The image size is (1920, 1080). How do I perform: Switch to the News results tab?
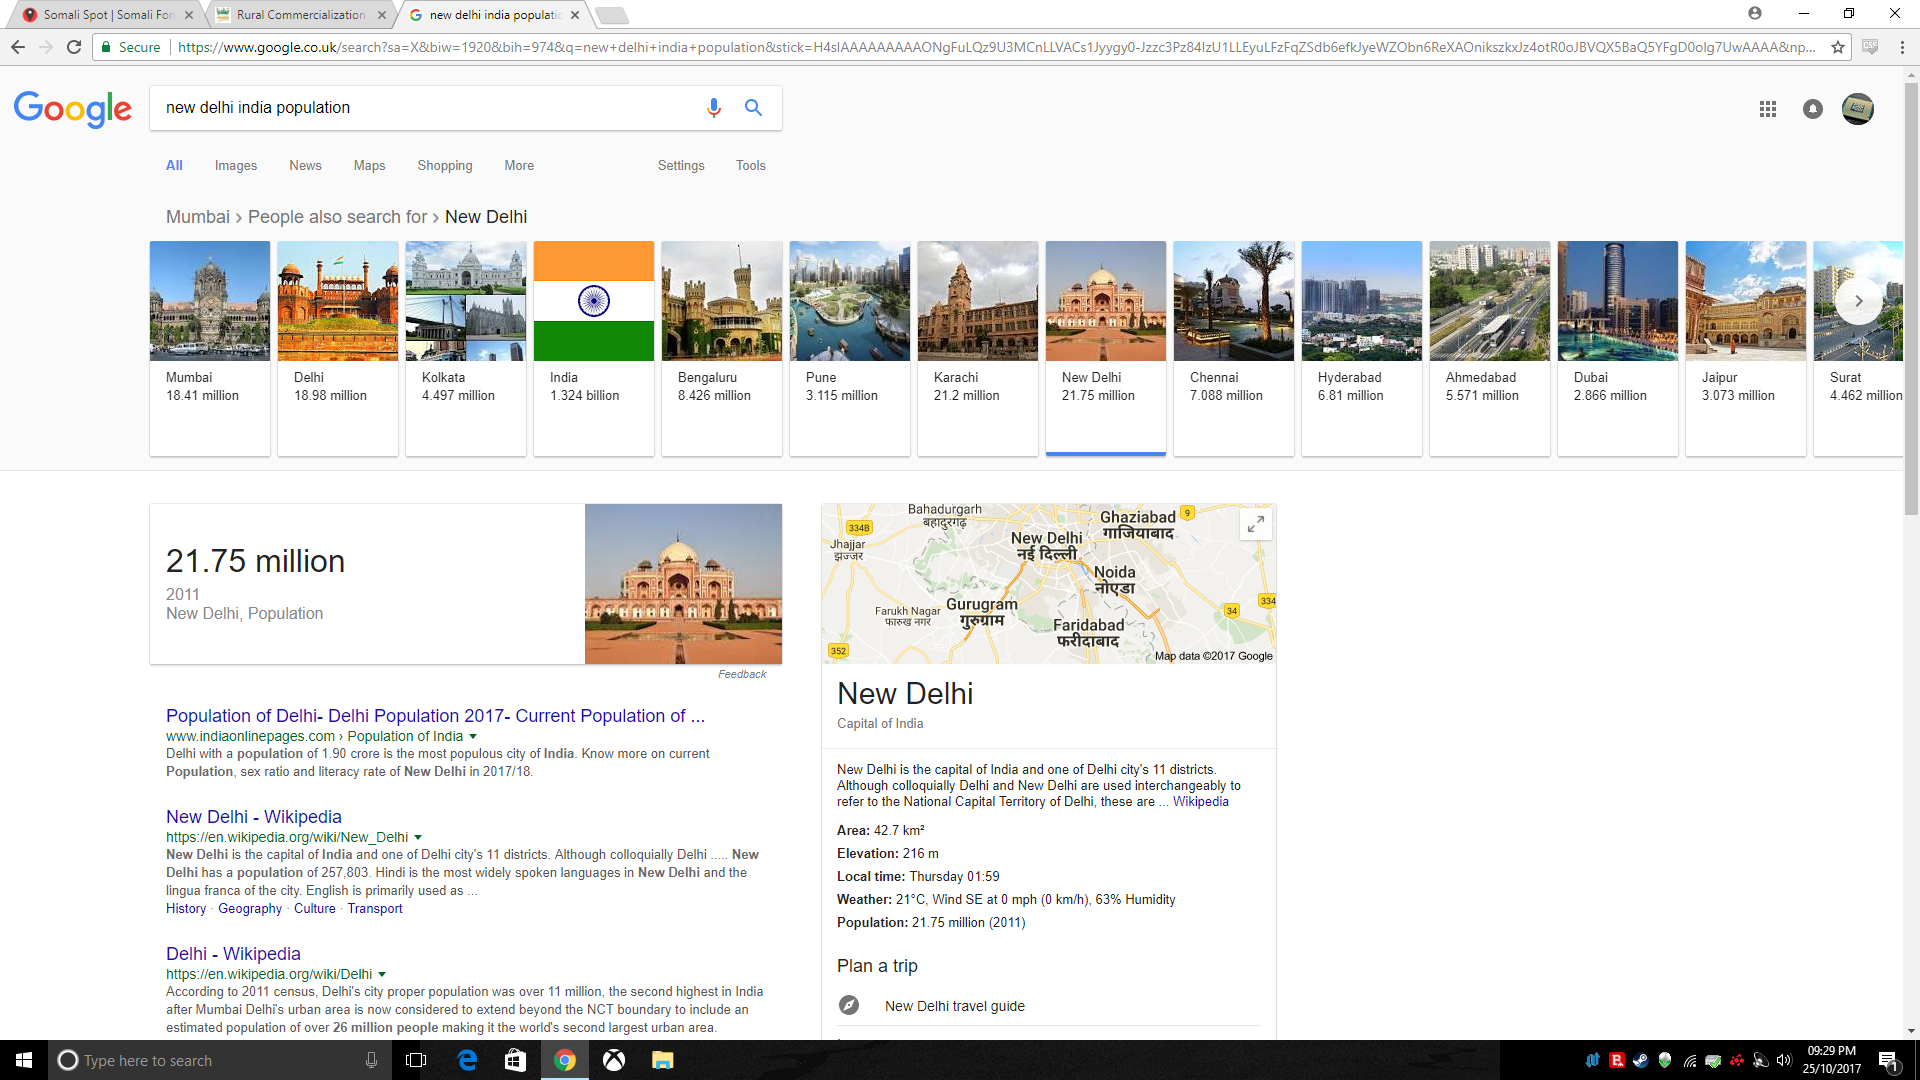(x=306, y=166)
